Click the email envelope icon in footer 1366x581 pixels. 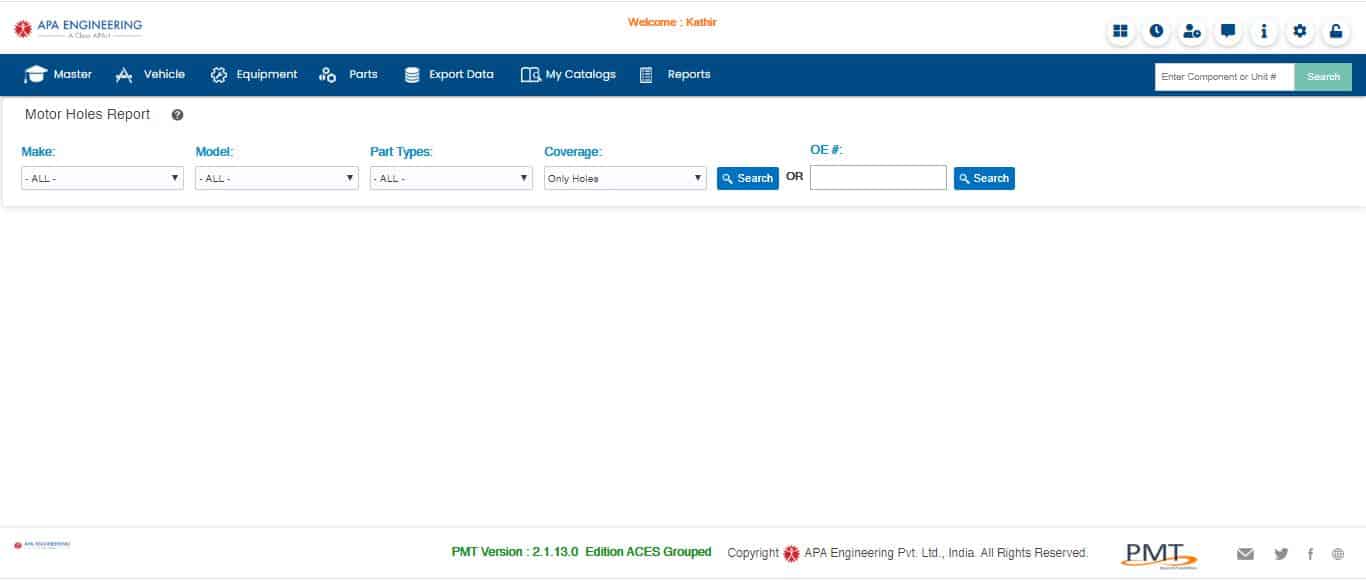point(1245,554)
